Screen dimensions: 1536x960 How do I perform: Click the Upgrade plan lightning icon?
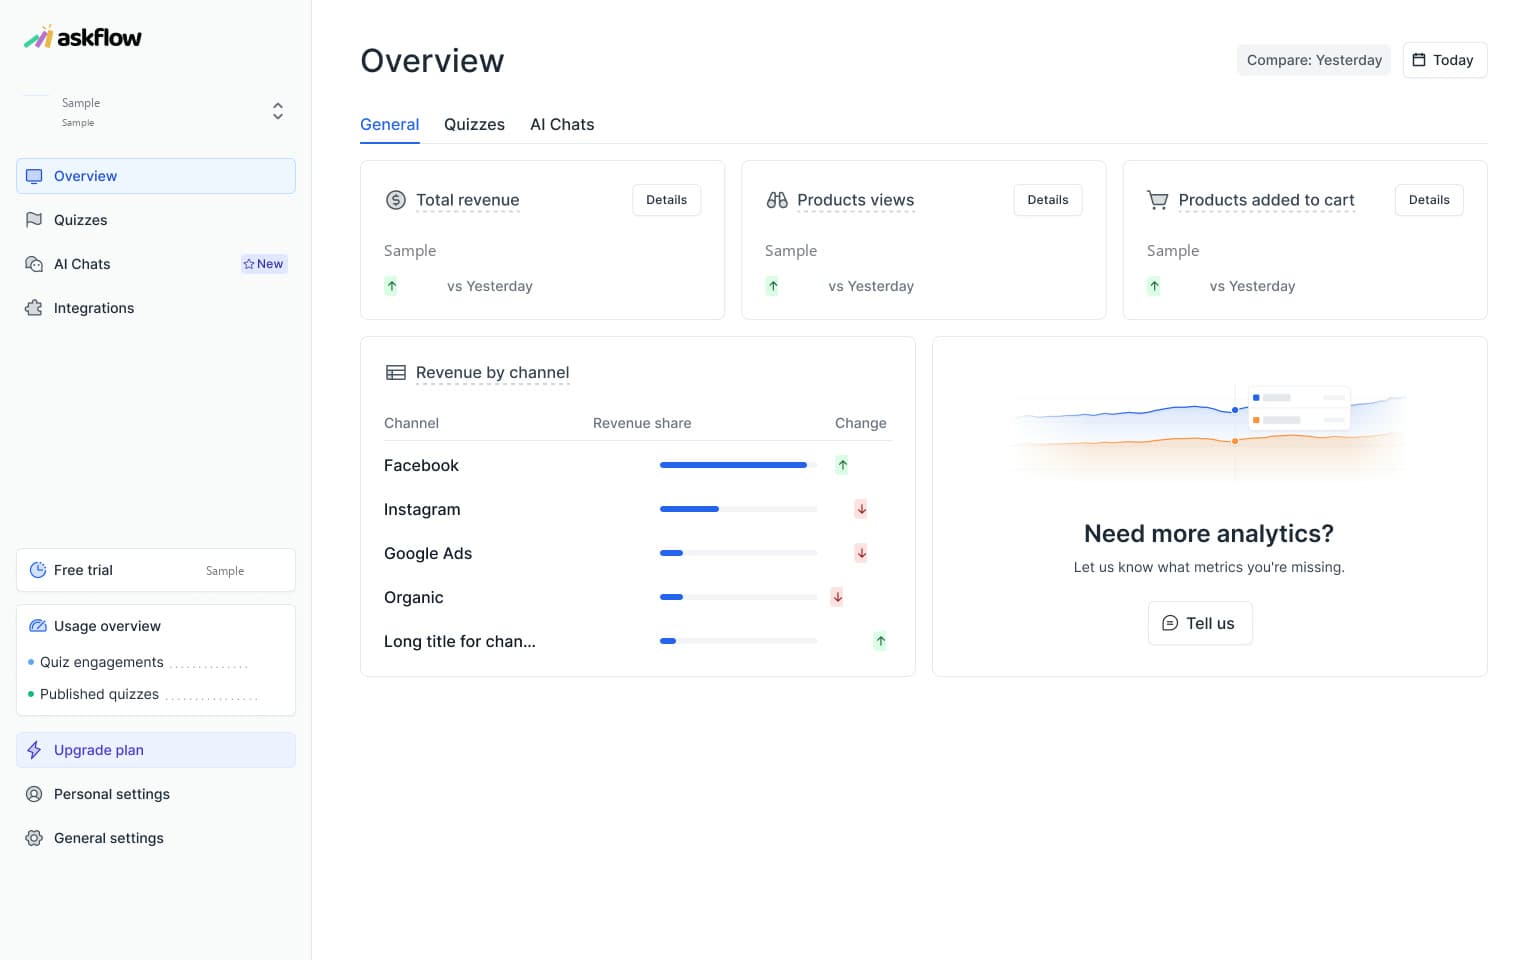tap(34, 750)
